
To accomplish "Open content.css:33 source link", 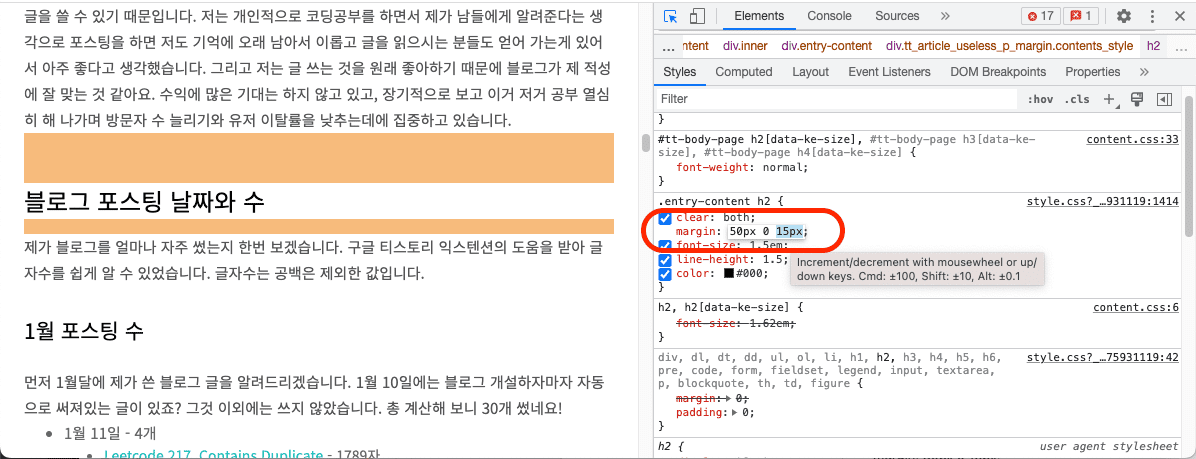I will pyautogui.click(x=1133, y=140).
